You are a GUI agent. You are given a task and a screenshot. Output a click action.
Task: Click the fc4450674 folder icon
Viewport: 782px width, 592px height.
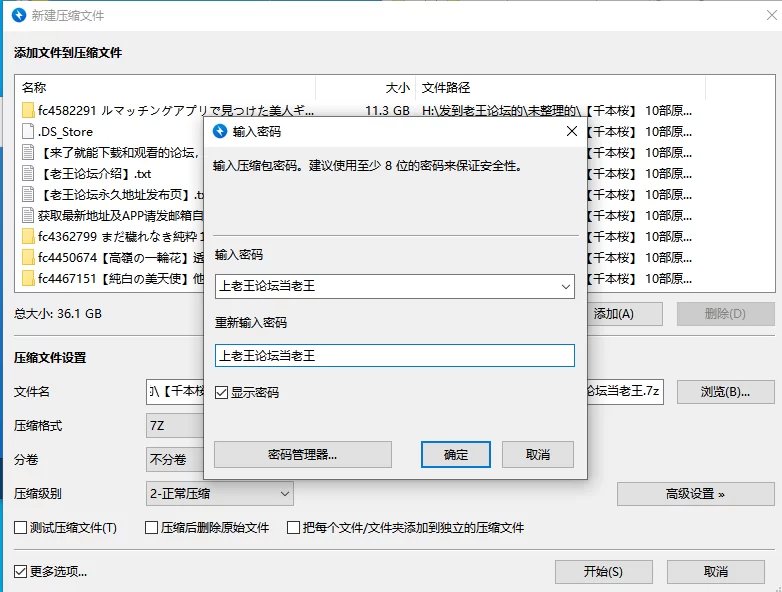pos(28,257)
